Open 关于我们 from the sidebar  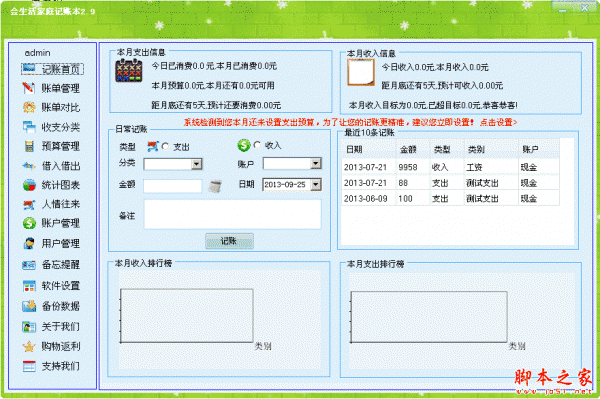tap(61, 327)
